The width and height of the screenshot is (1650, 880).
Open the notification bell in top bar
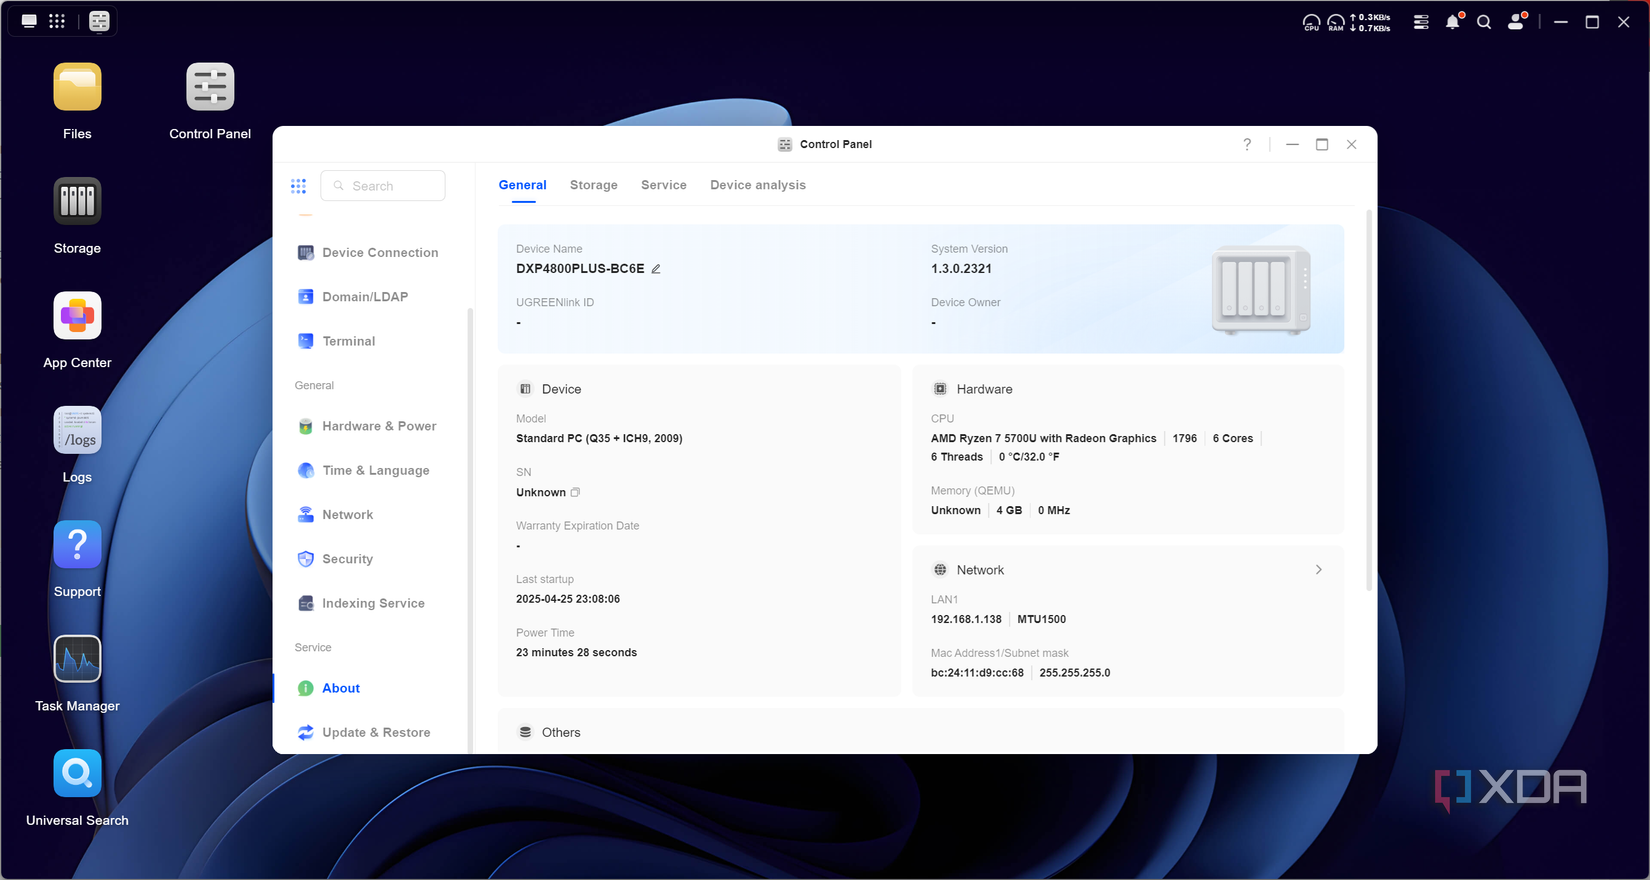(1453, 21)
